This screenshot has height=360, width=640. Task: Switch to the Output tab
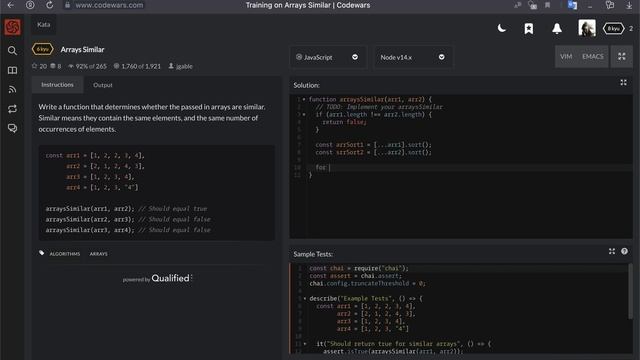coord(102,85)
